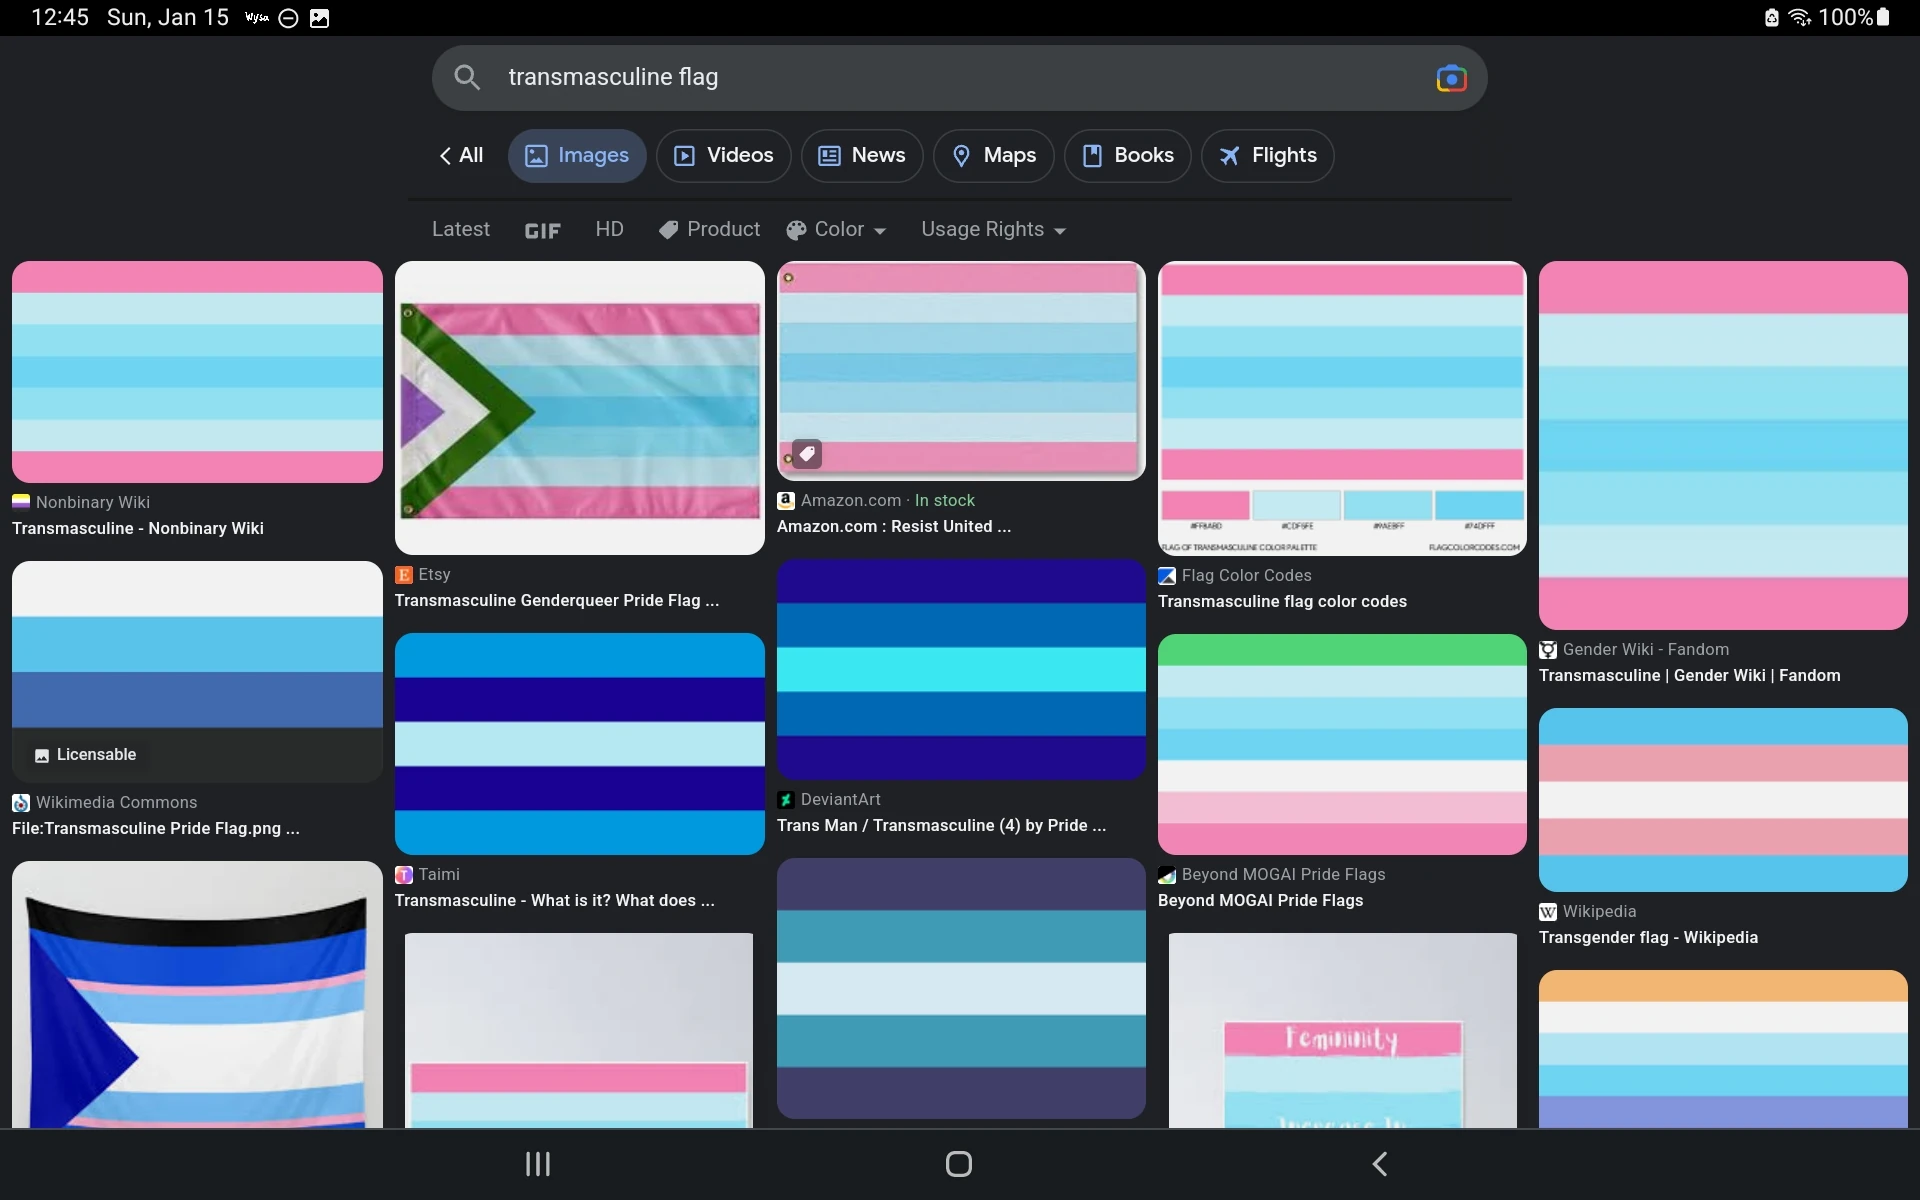Switch to the Videos tab
Image resolution: width=1920 pixels, height=1200 pixels.
pos(723,155)
